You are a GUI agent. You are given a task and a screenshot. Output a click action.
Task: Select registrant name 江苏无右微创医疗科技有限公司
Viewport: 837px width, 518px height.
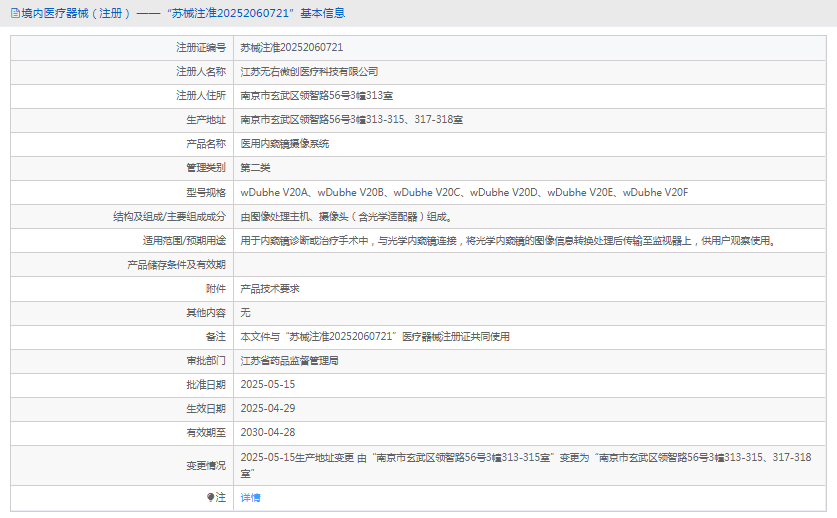pyautogui.click(x=309, y=72)
